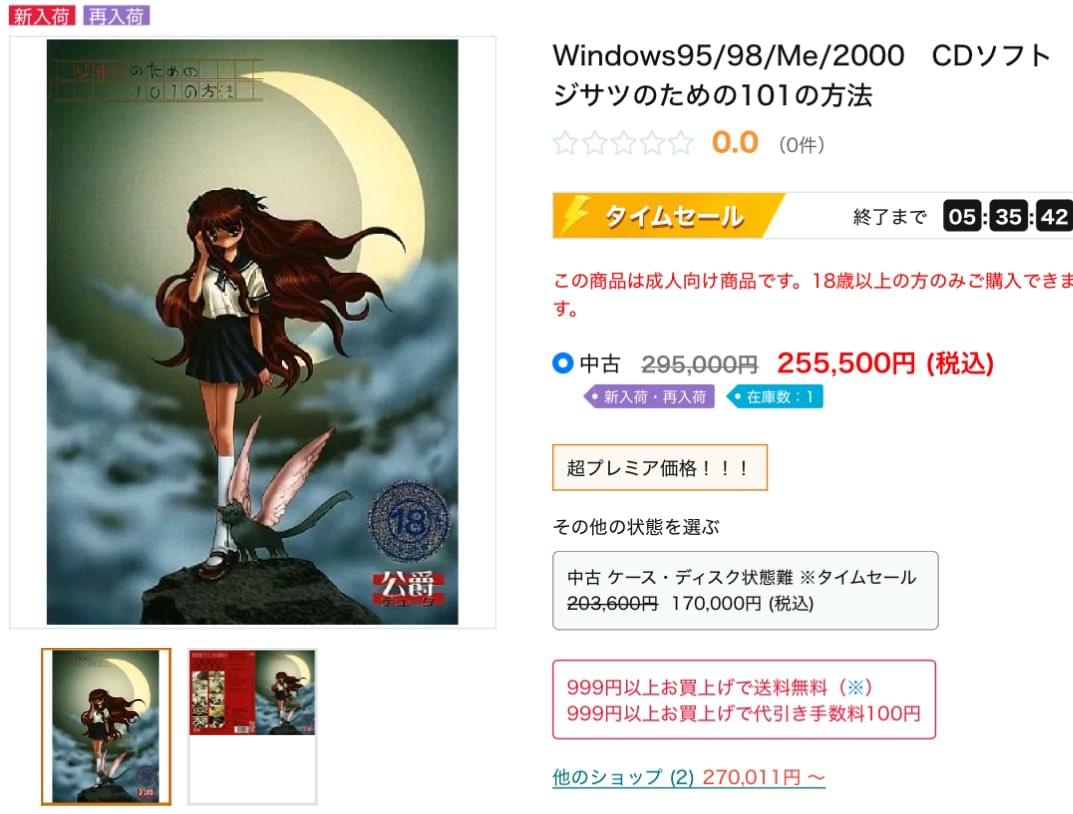Select the 中古 radio button
The width and height of the screenshot is (1073, 814).
pos(563,363)
